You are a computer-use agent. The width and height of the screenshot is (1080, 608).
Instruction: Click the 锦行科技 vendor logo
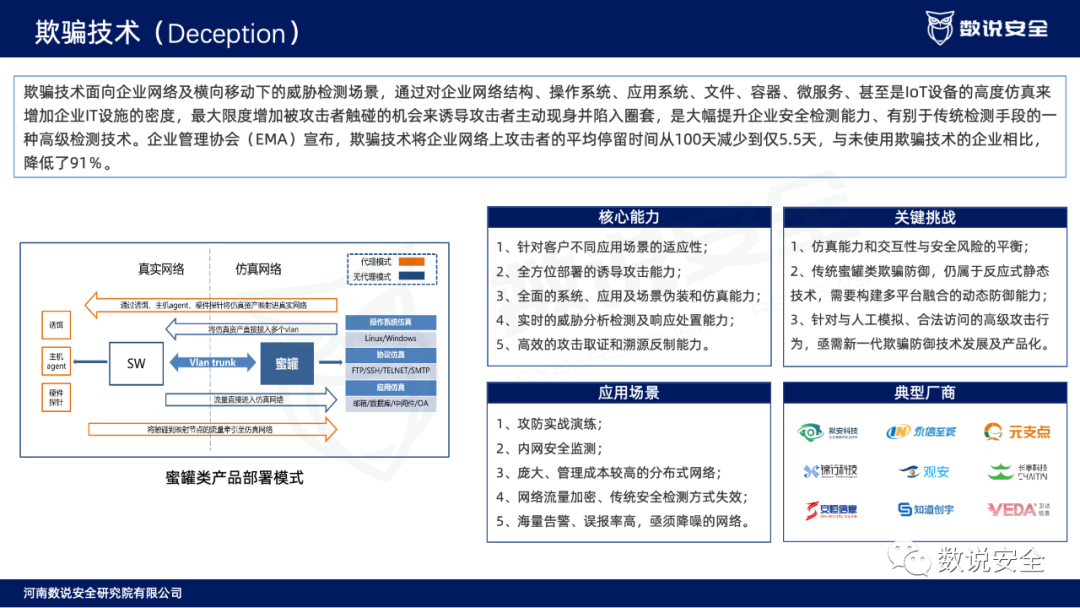[x=830, y=471]
